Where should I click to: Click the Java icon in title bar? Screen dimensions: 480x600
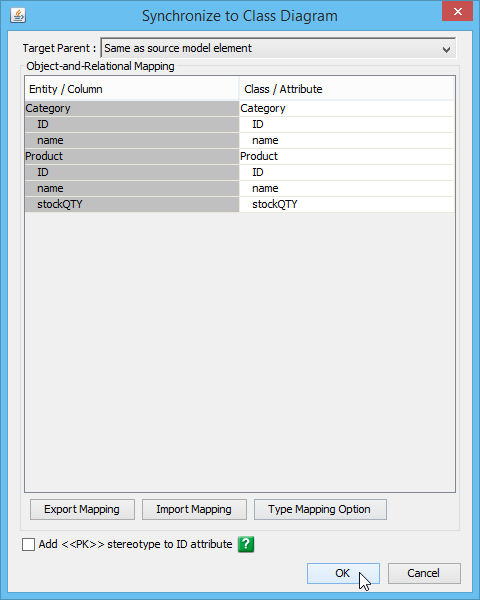18,15
